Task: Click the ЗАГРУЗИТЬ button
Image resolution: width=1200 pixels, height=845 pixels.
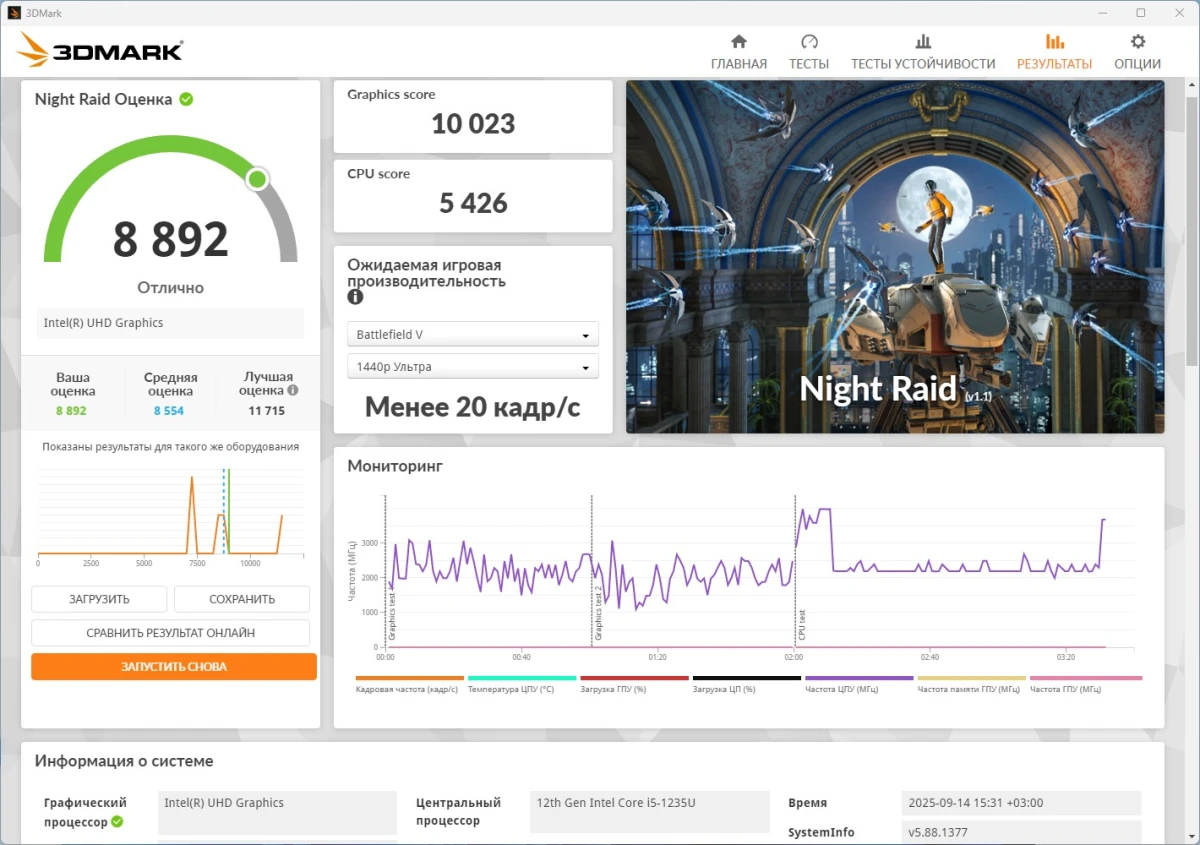Action: tap(99, 599)
